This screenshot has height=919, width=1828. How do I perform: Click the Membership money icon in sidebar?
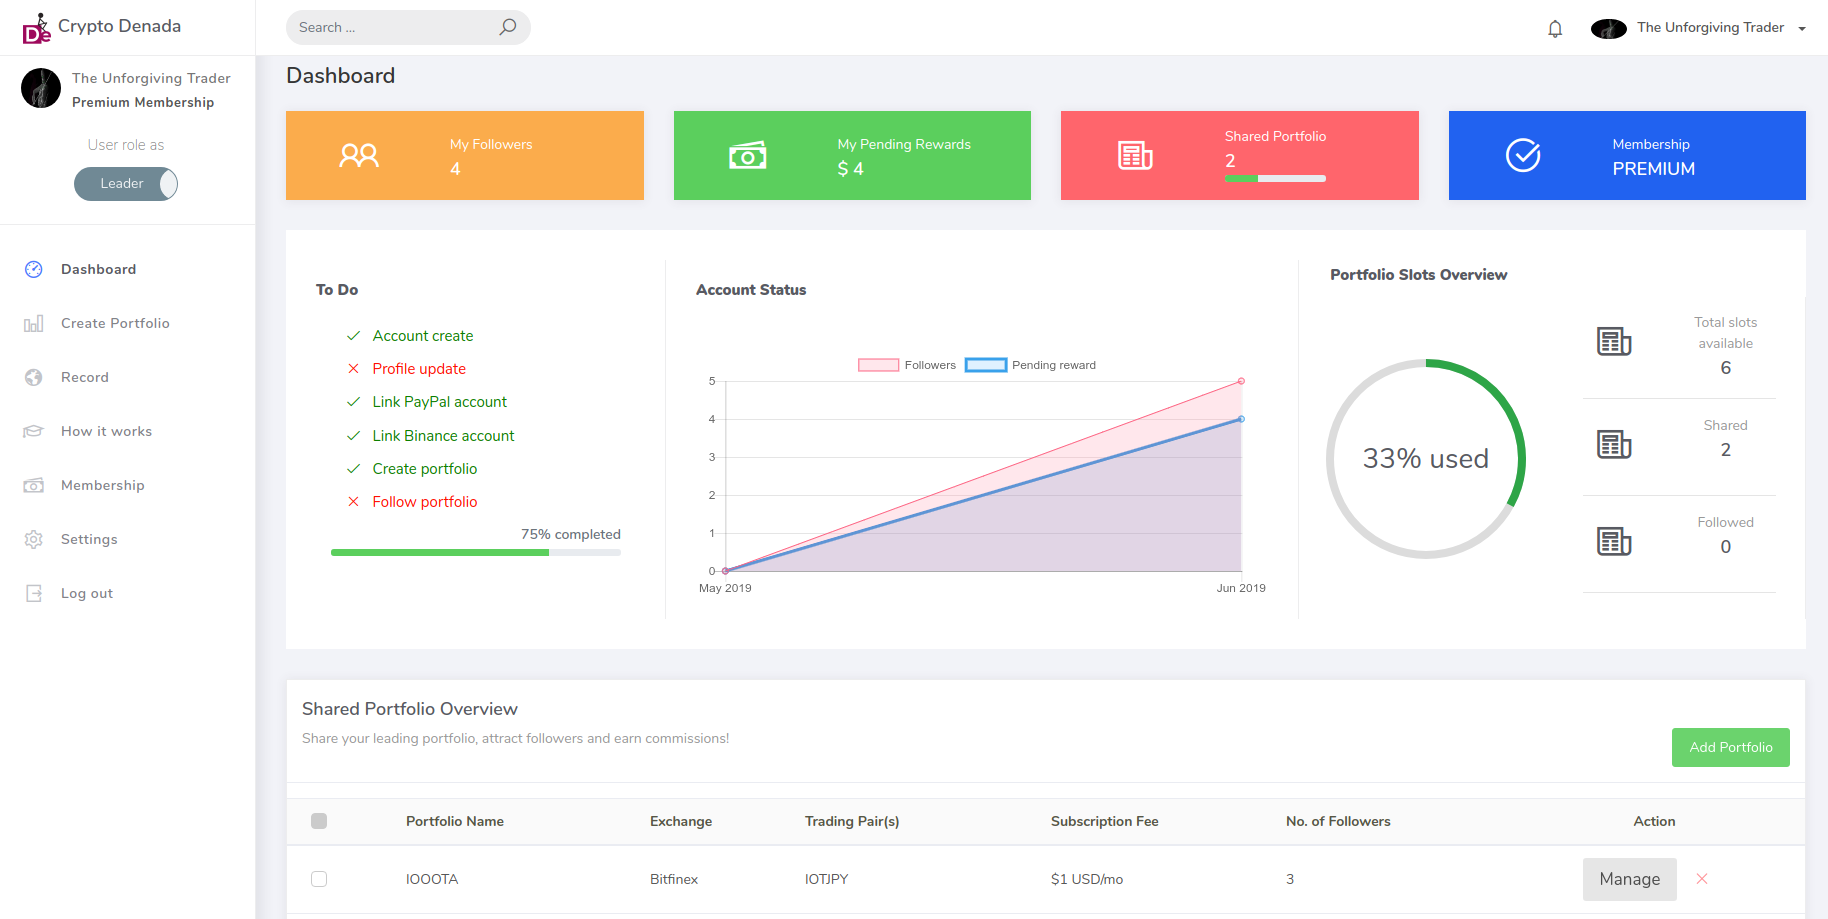tap(34, 485)
